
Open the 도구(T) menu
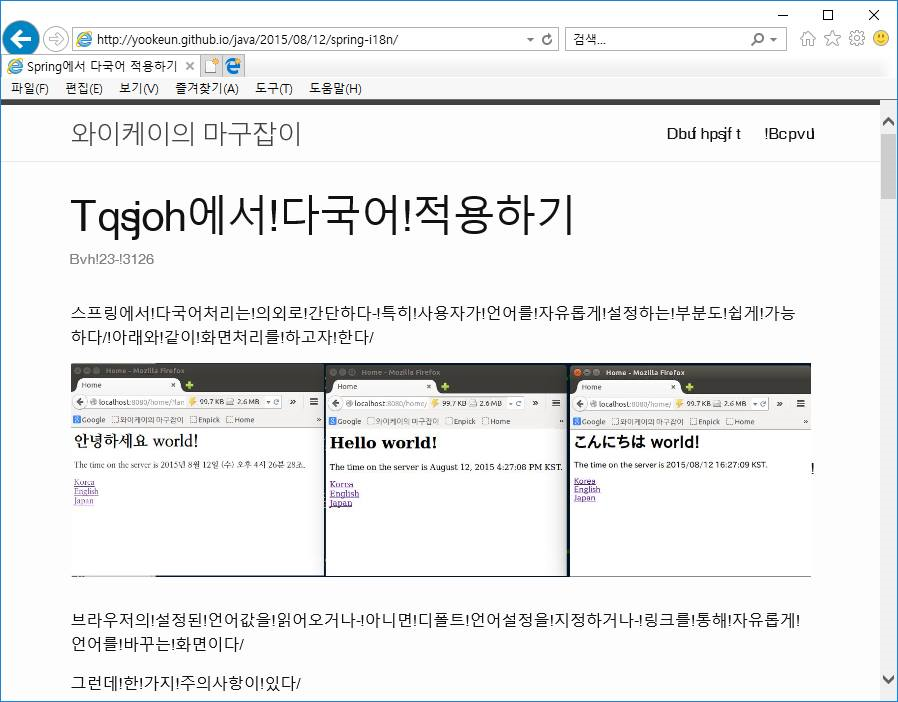click(273, 89)
